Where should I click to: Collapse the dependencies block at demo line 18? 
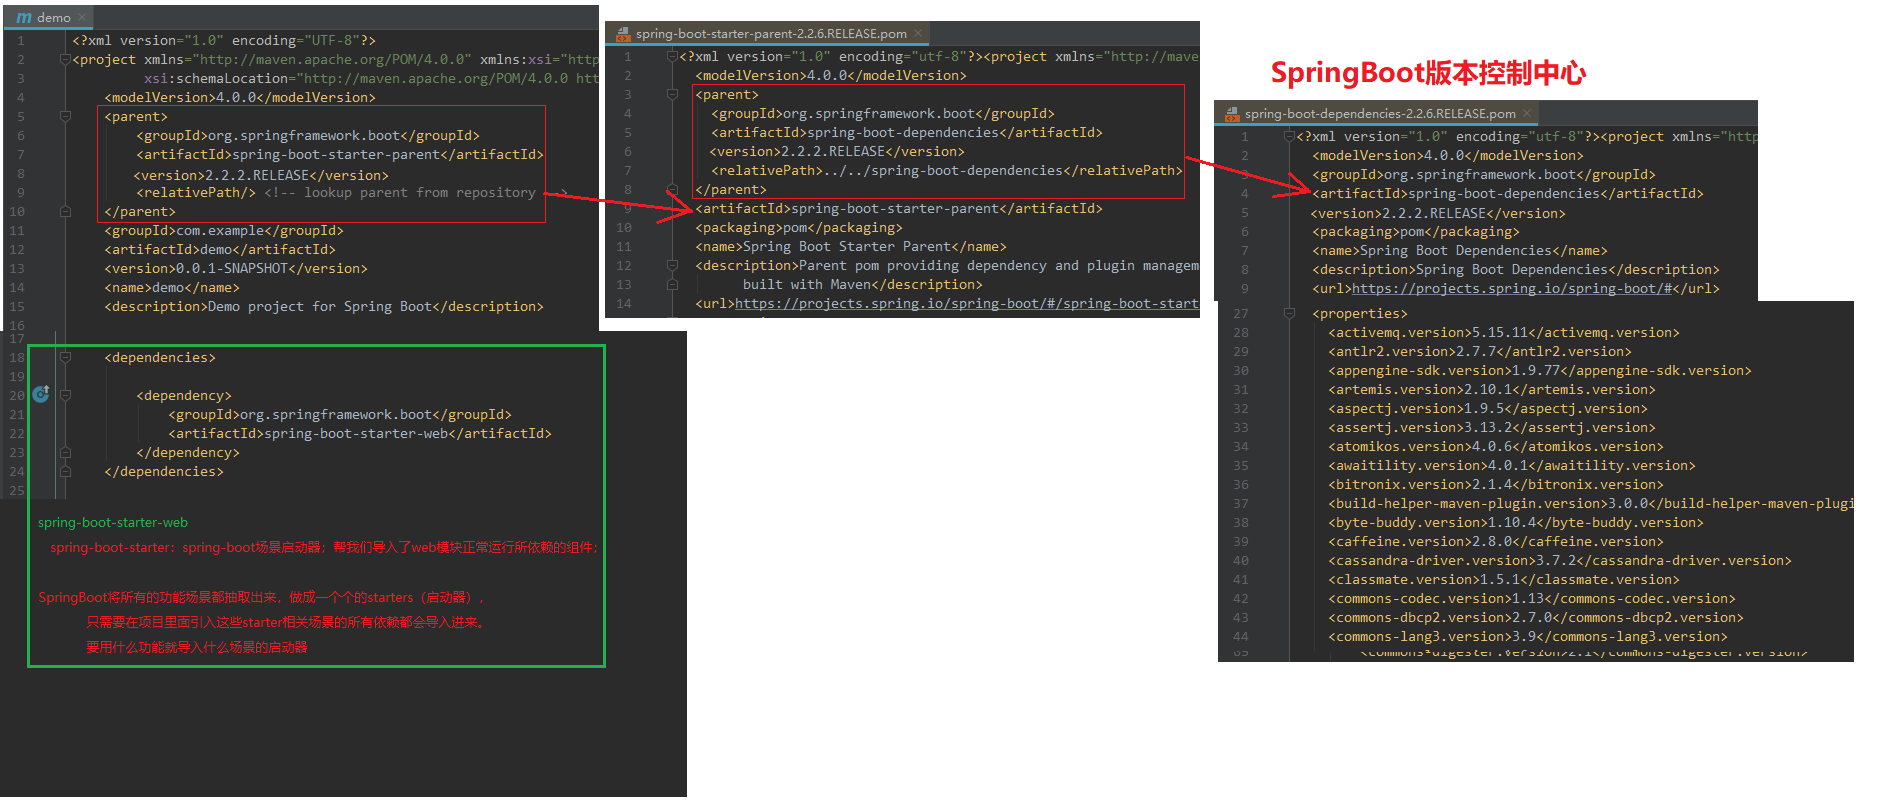pyautogui.click(x=65, y=357)
